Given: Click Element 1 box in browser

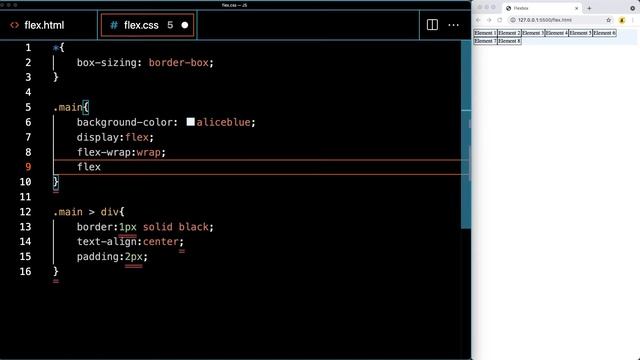Looking at the screenshot, I should [485, 33].
